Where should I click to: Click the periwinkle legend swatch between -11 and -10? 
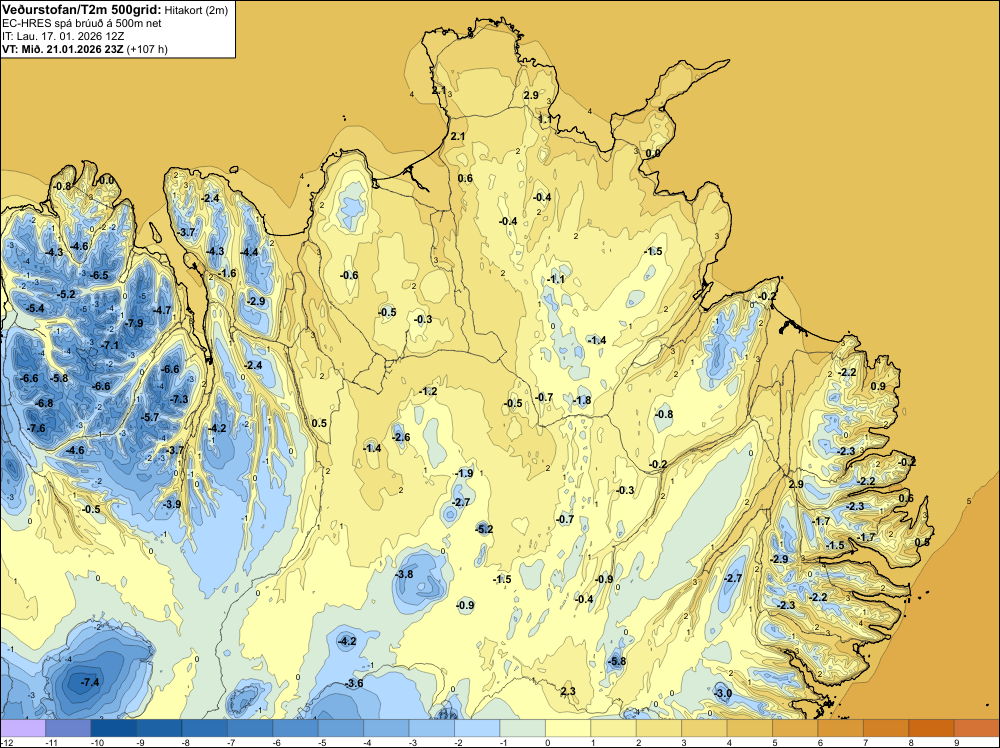(x=68, y=728)
